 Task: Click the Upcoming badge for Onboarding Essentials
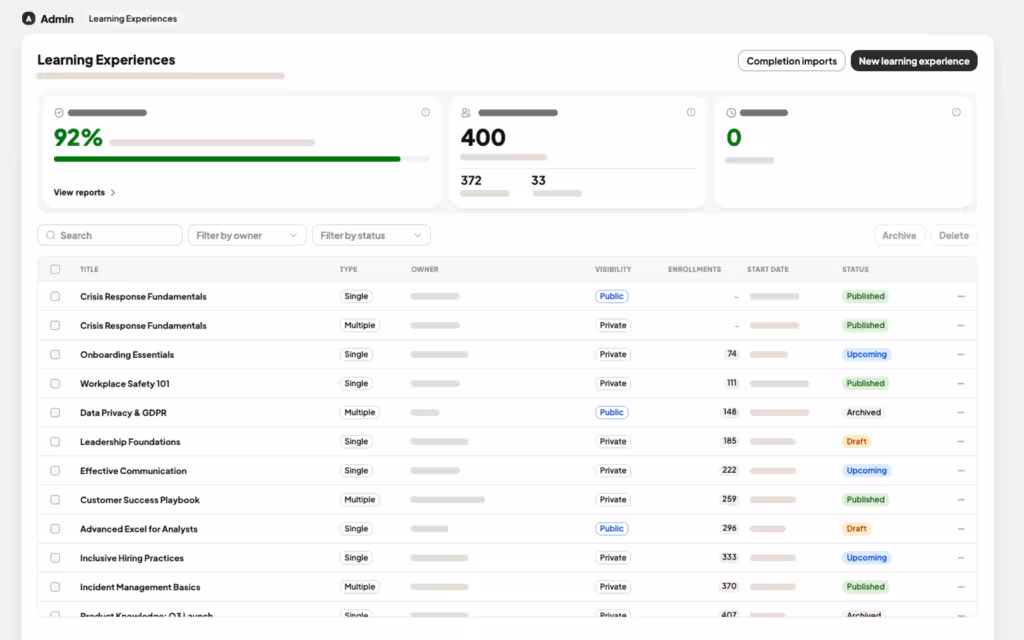(x=867, y=355)
